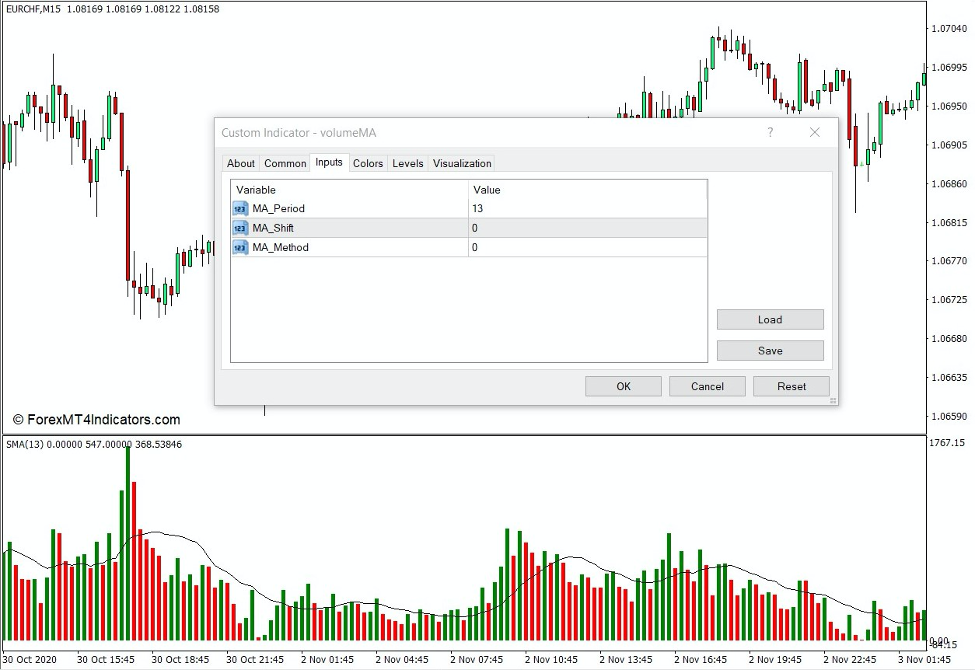Switch to the About tab
This screenshot has width=977, height=670.
tap(240, 163)
